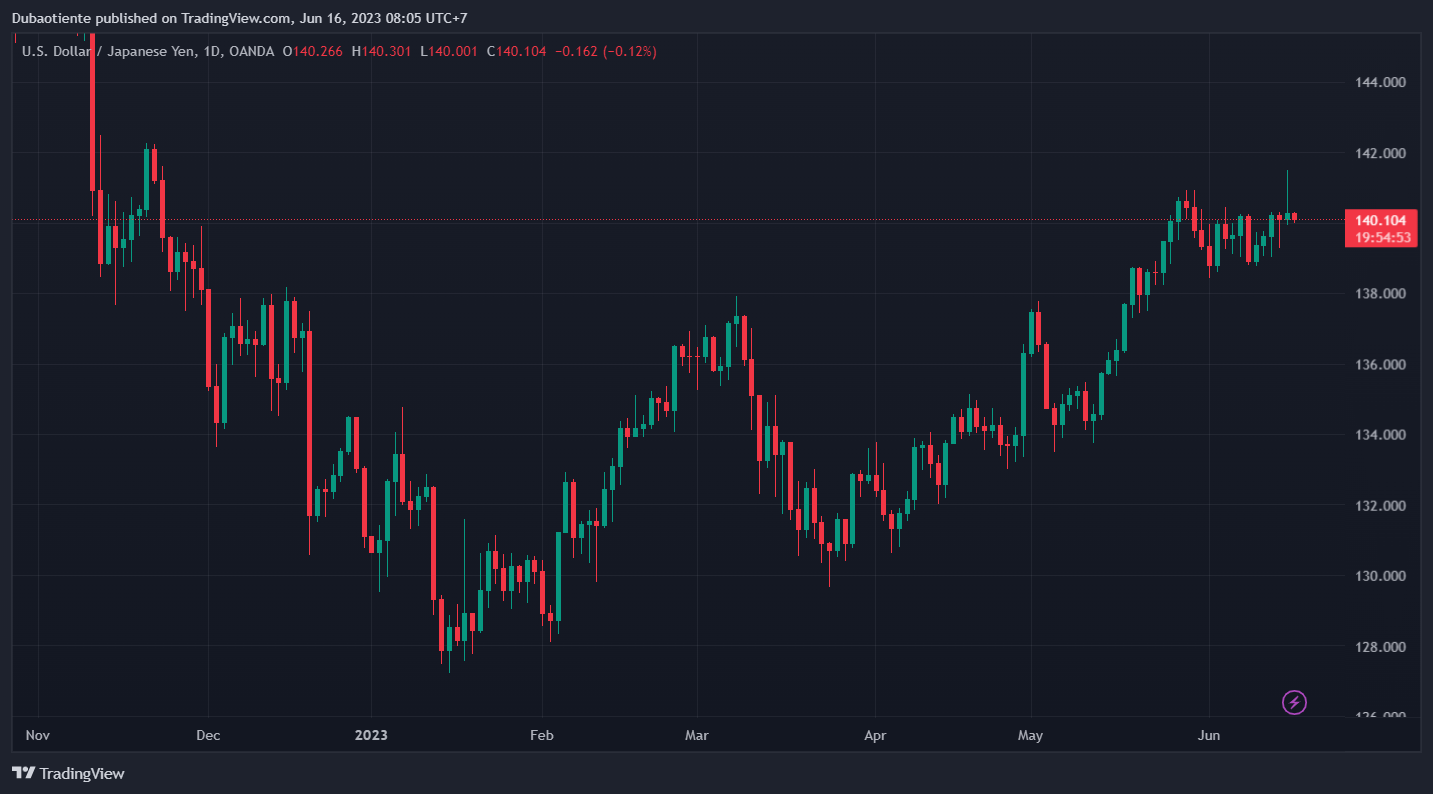Click the 19:54:53 candle countdown timer
The width and height of the screenshot is (1433, 794).
[x=1381, y=238]
